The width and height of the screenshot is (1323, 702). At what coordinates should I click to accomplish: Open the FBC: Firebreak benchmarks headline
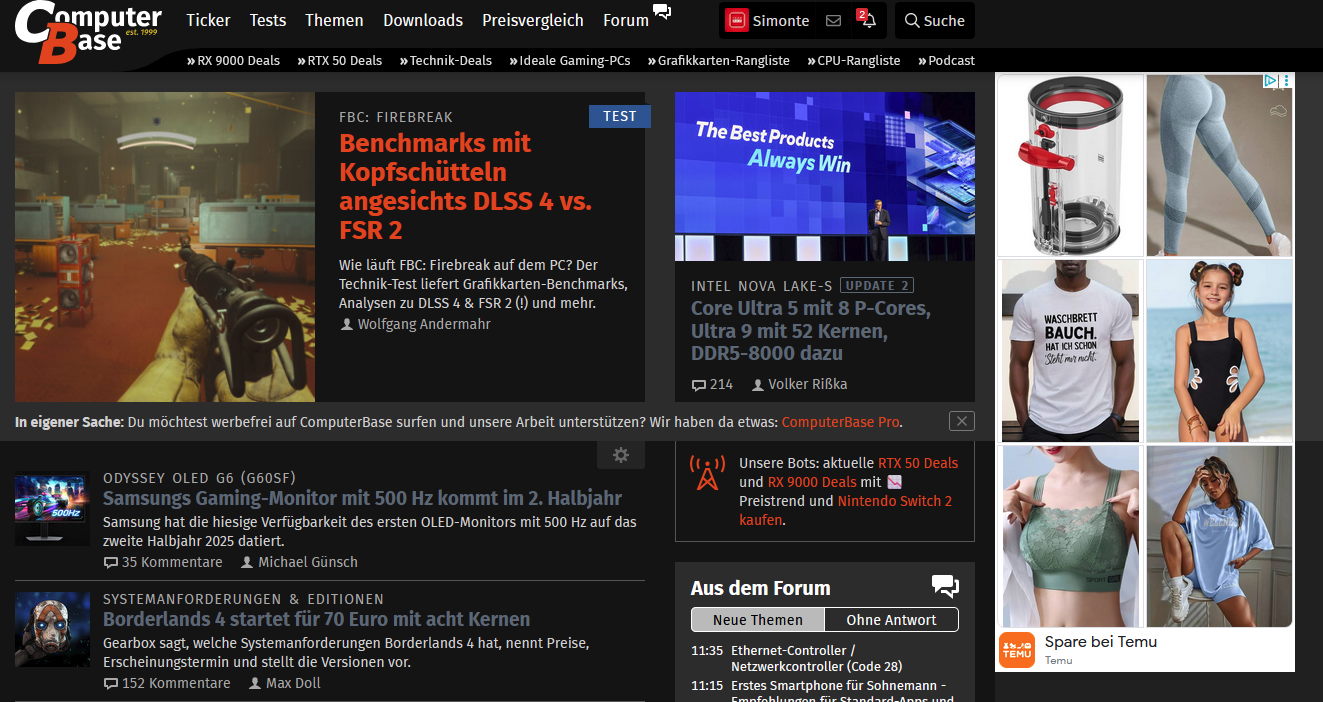pos(465,187)
